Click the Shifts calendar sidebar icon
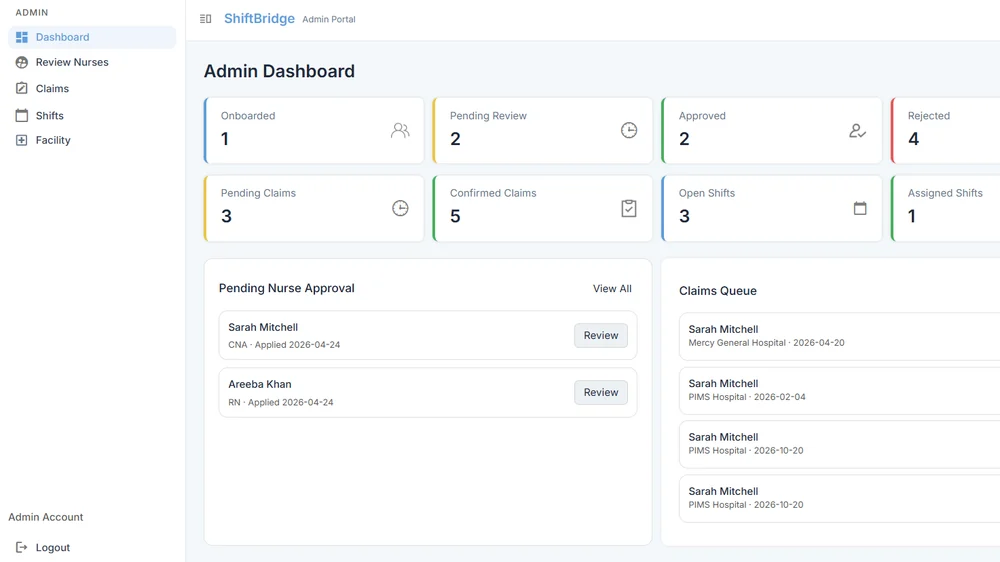The image size is (1000, 562). [x=22, y=115]
